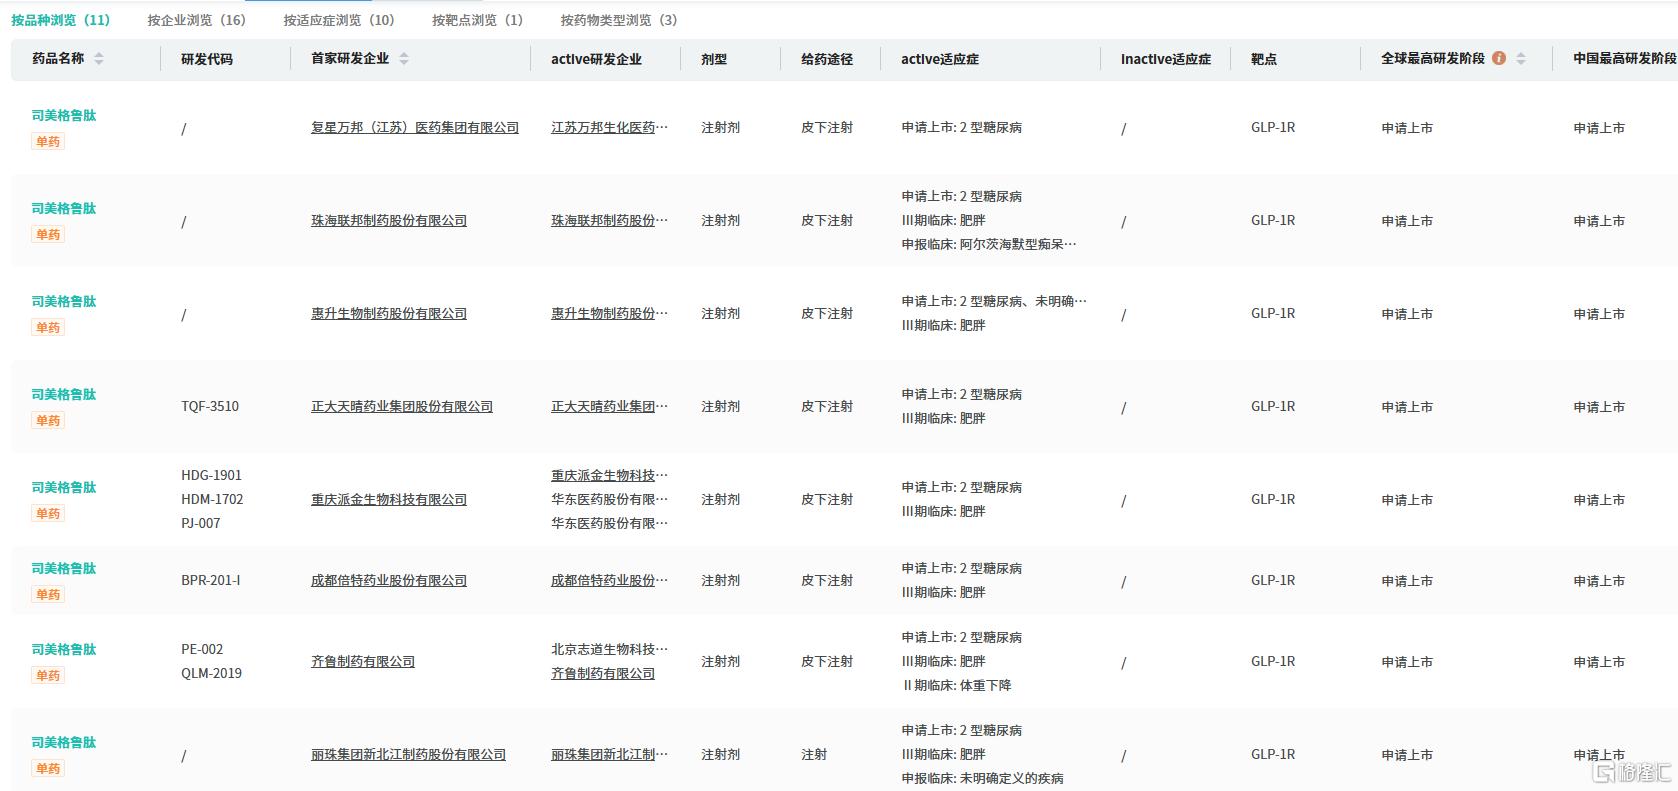
Task: Open 丽珠集团新北江制药股份有限公司 first developer link
Action: [408, 755]
